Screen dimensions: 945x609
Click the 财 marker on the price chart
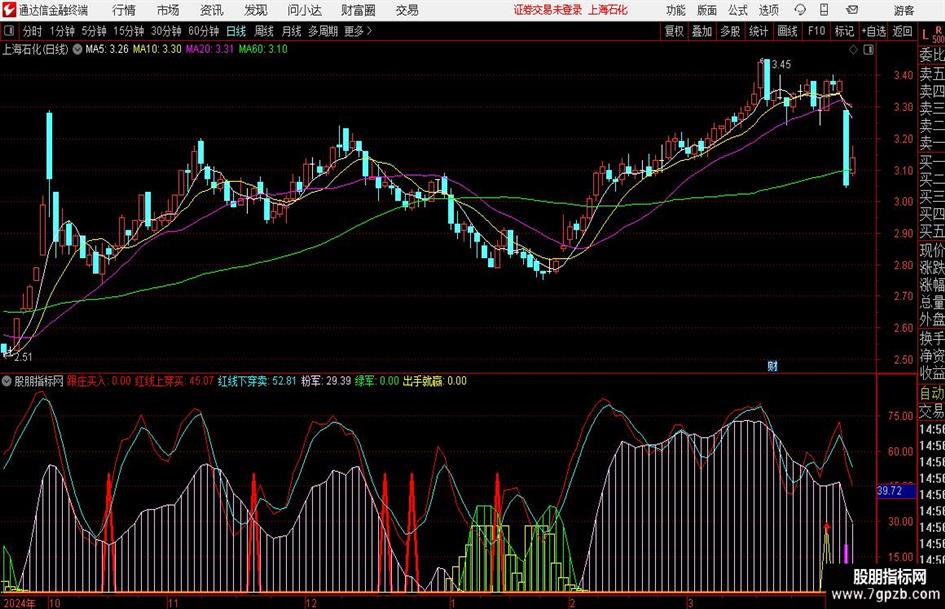(772, 365)
